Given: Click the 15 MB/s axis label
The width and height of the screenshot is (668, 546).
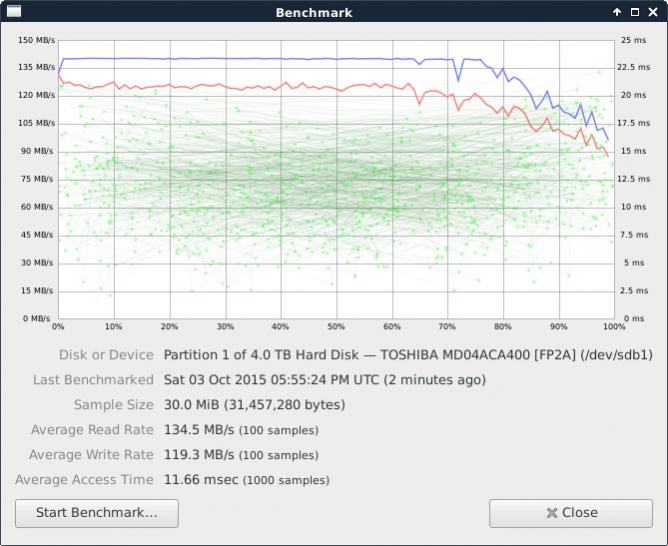Looking at the screenshot, I should [37, 291].
